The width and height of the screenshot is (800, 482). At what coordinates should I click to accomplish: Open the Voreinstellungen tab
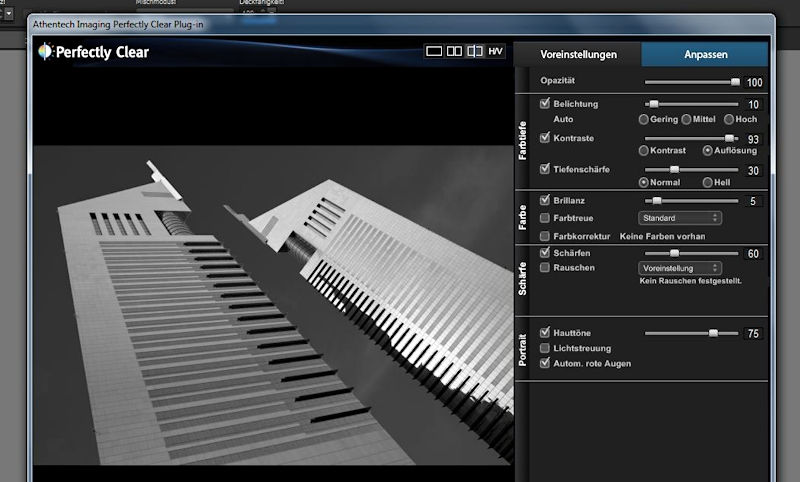click(x=578, y=54)
